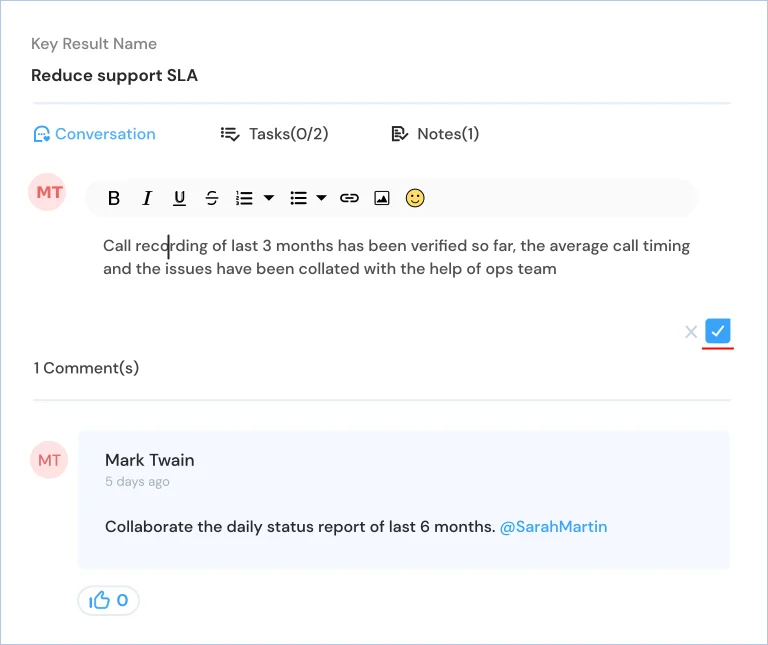The width and height of the screenshot is (768, 645).
Task: Click into the comment text editing area
Action: tap(397, 257)
